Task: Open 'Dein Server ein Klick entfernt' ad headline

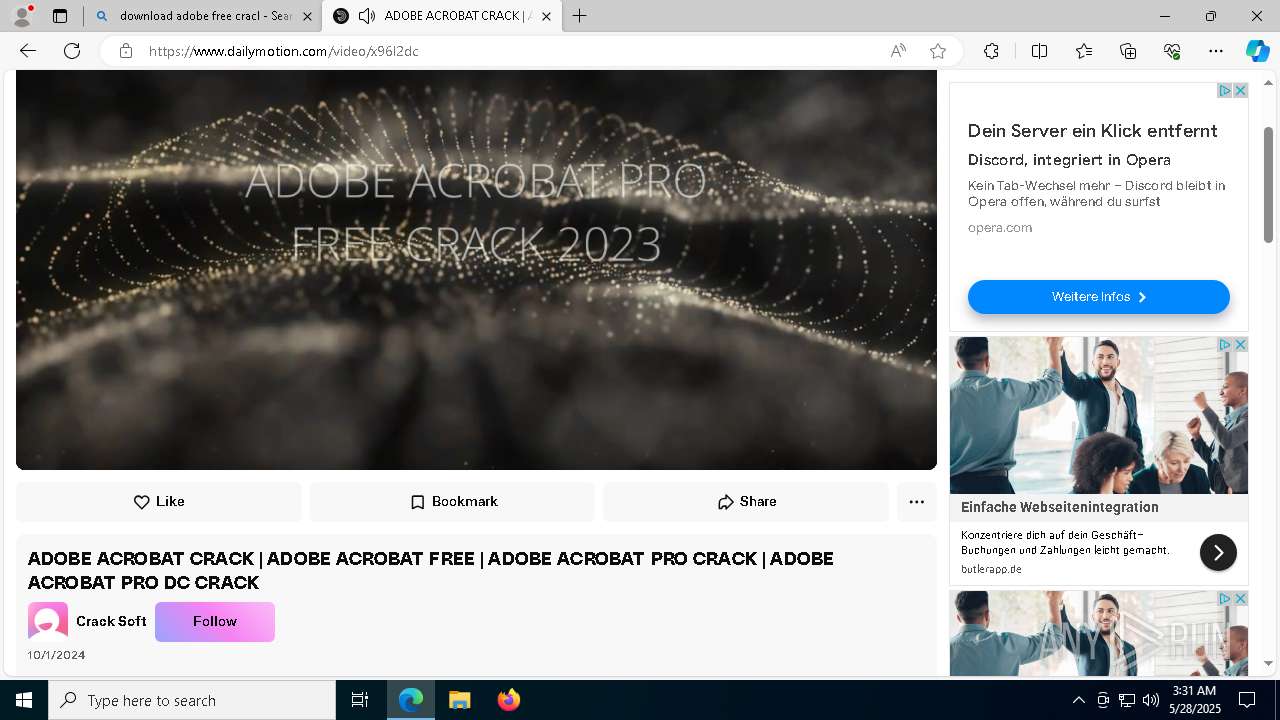Action: (1092, 131)
